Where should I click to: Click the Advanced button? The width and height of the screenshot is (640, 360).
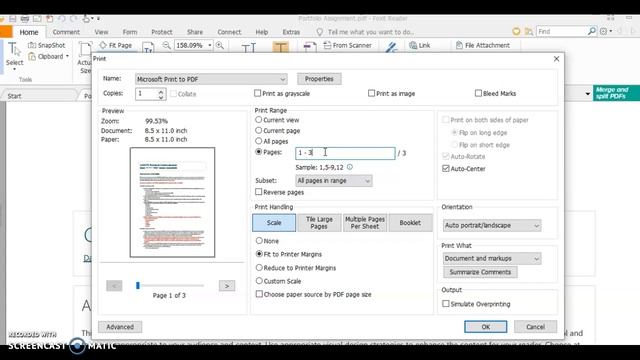120,327
